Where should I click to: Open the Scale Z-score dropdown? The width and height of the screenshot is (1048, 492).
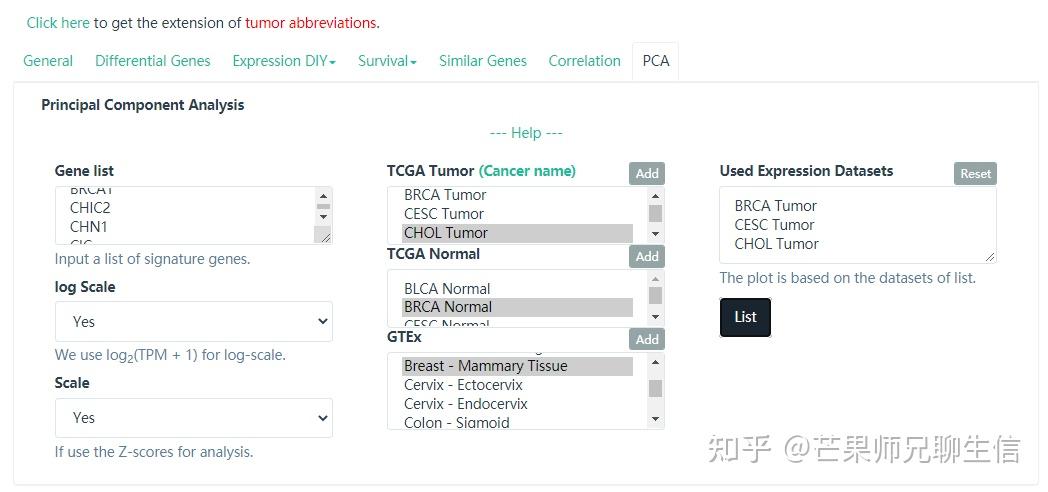tap(193, 418)
